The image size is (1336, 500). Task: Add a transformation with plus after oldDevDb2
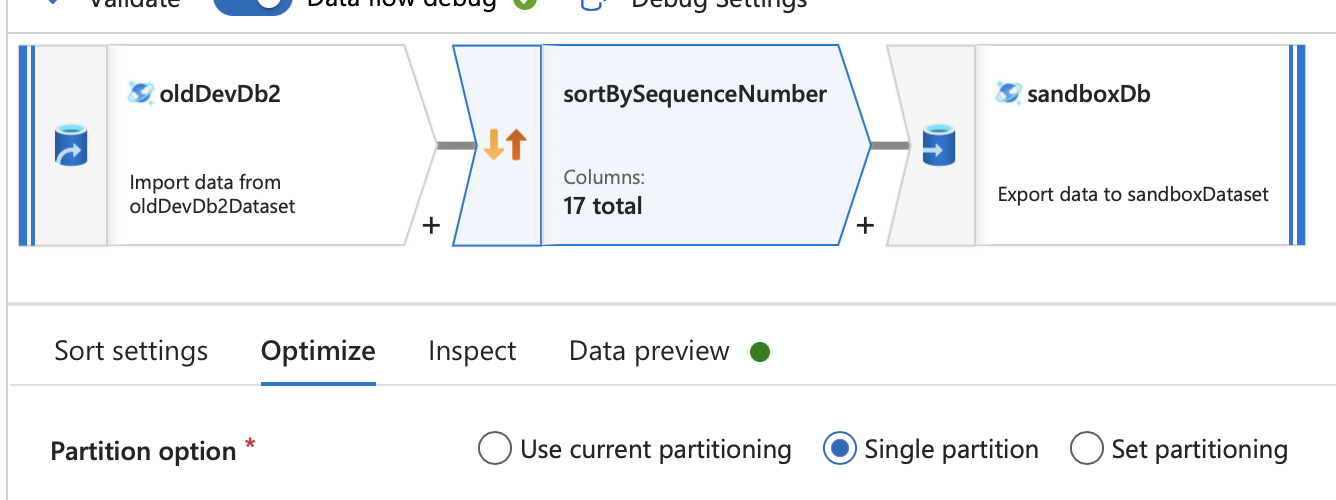tap(430, 226)
